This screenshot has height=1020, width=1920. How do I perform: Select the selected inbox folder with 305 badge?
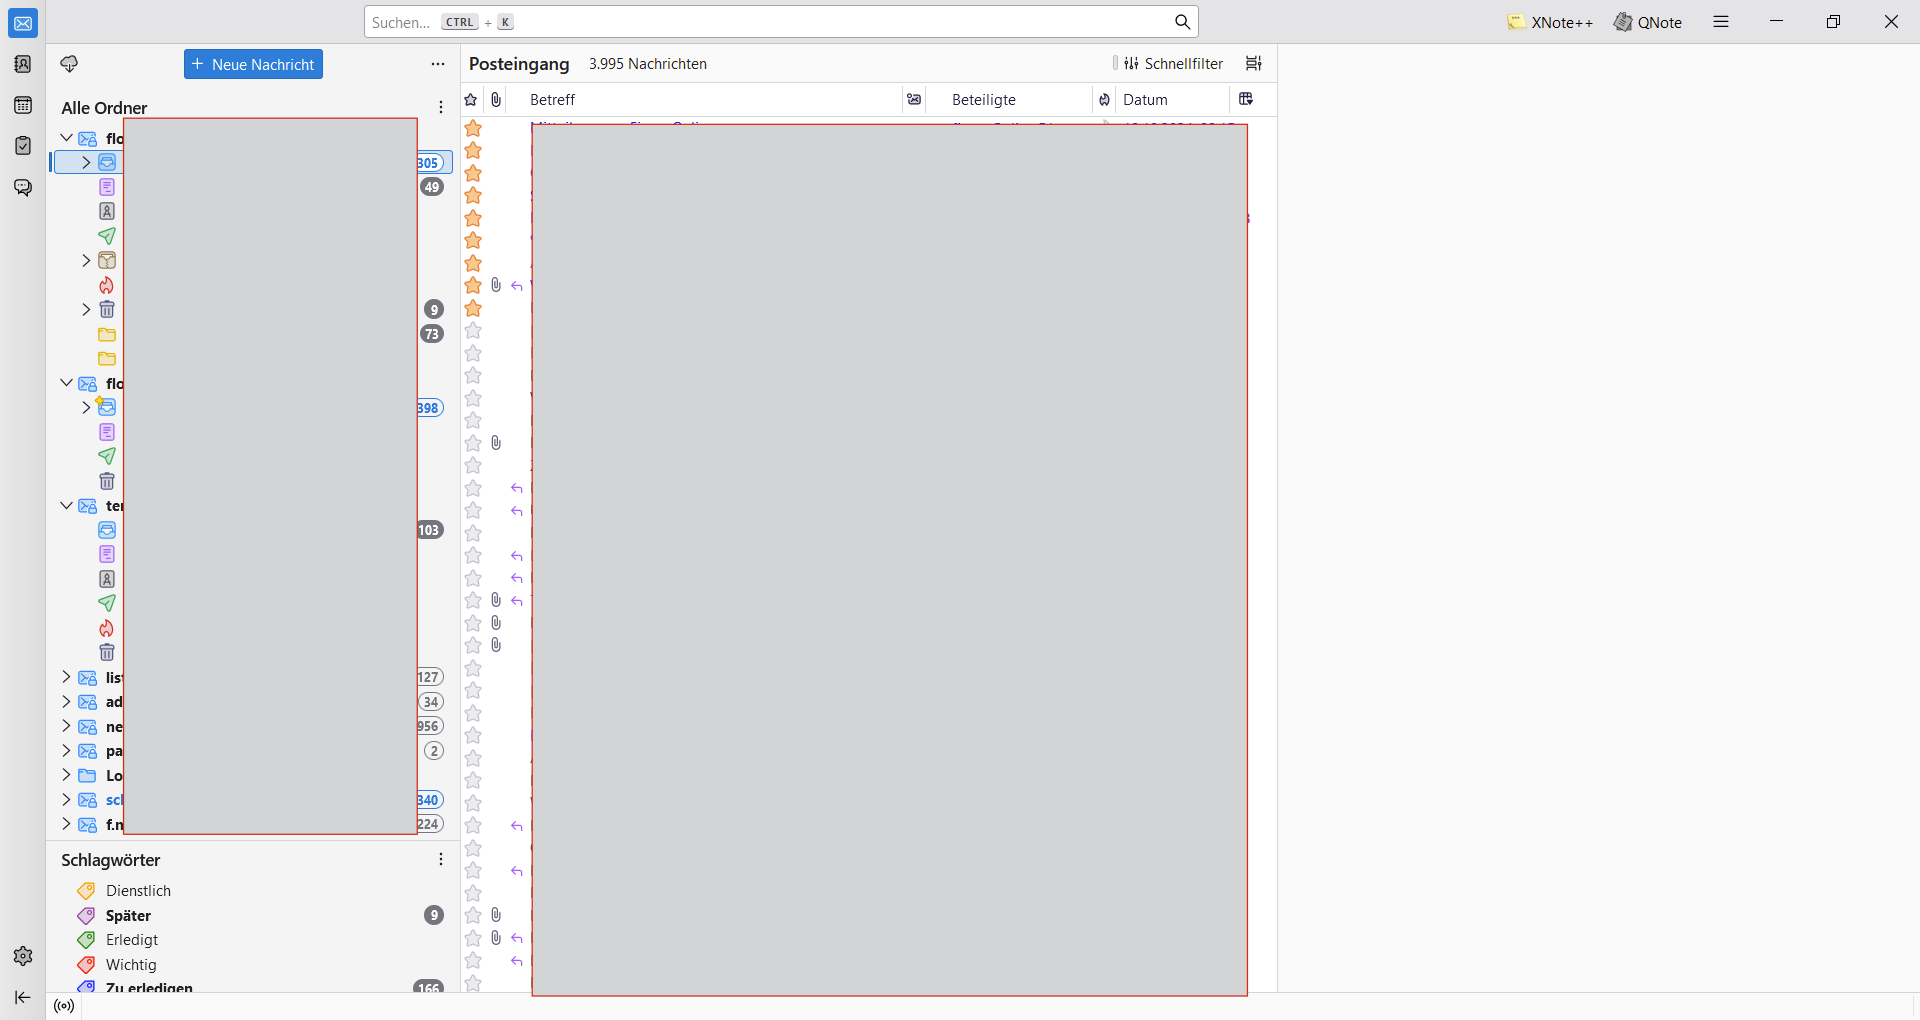(x=253, y=162)
